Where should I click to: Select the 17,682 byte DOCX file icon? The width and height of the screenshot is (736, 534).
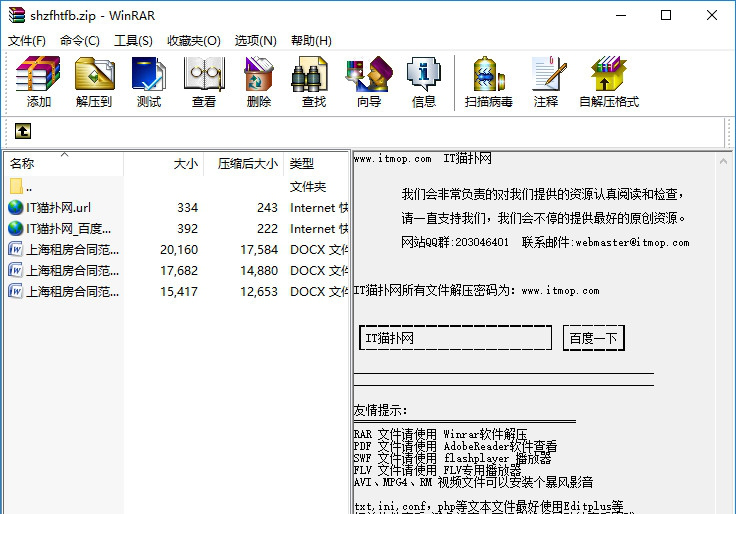tap(15, 270)
